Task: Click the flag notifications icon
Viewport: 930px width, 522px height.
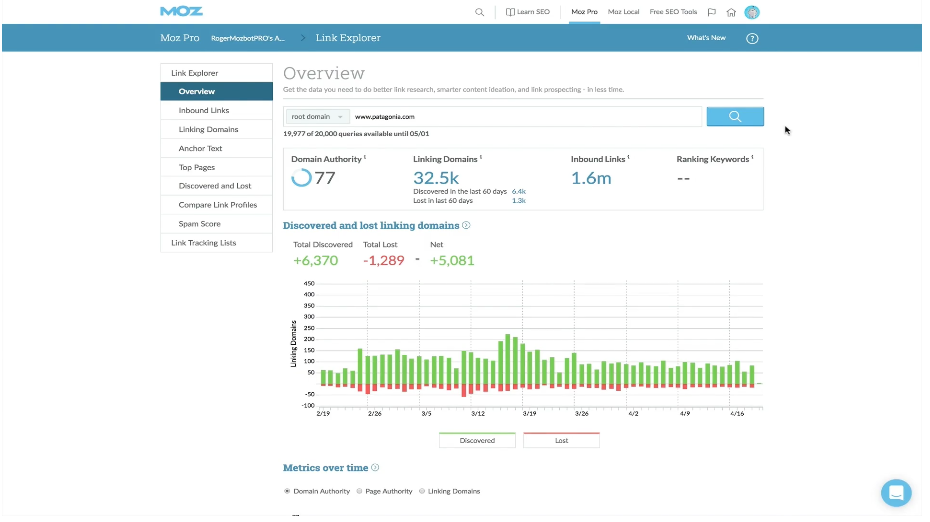Action: [x=711, y=12]
